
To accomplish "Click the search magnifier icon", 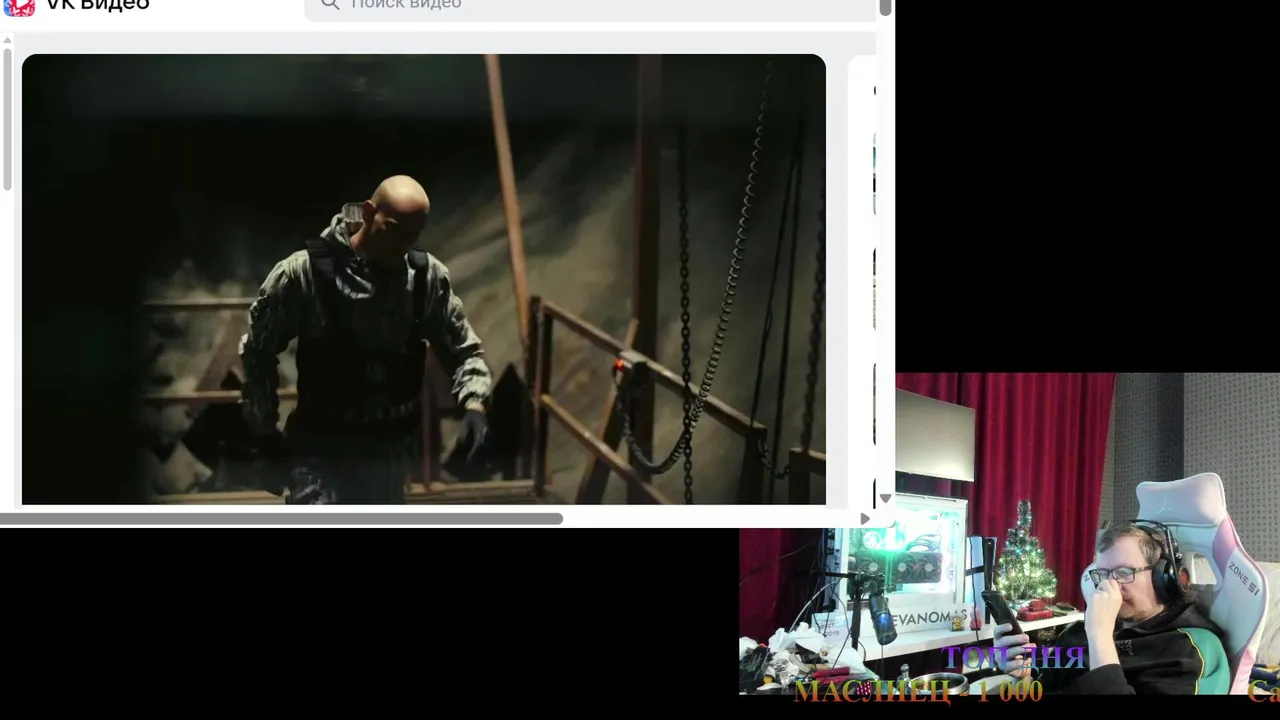I will pos(330,4).
